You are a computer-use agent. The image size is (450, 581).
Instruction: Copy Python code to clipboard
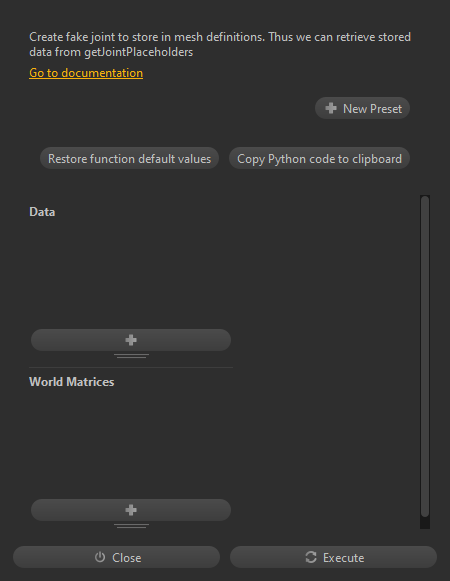tap(320, 159)
